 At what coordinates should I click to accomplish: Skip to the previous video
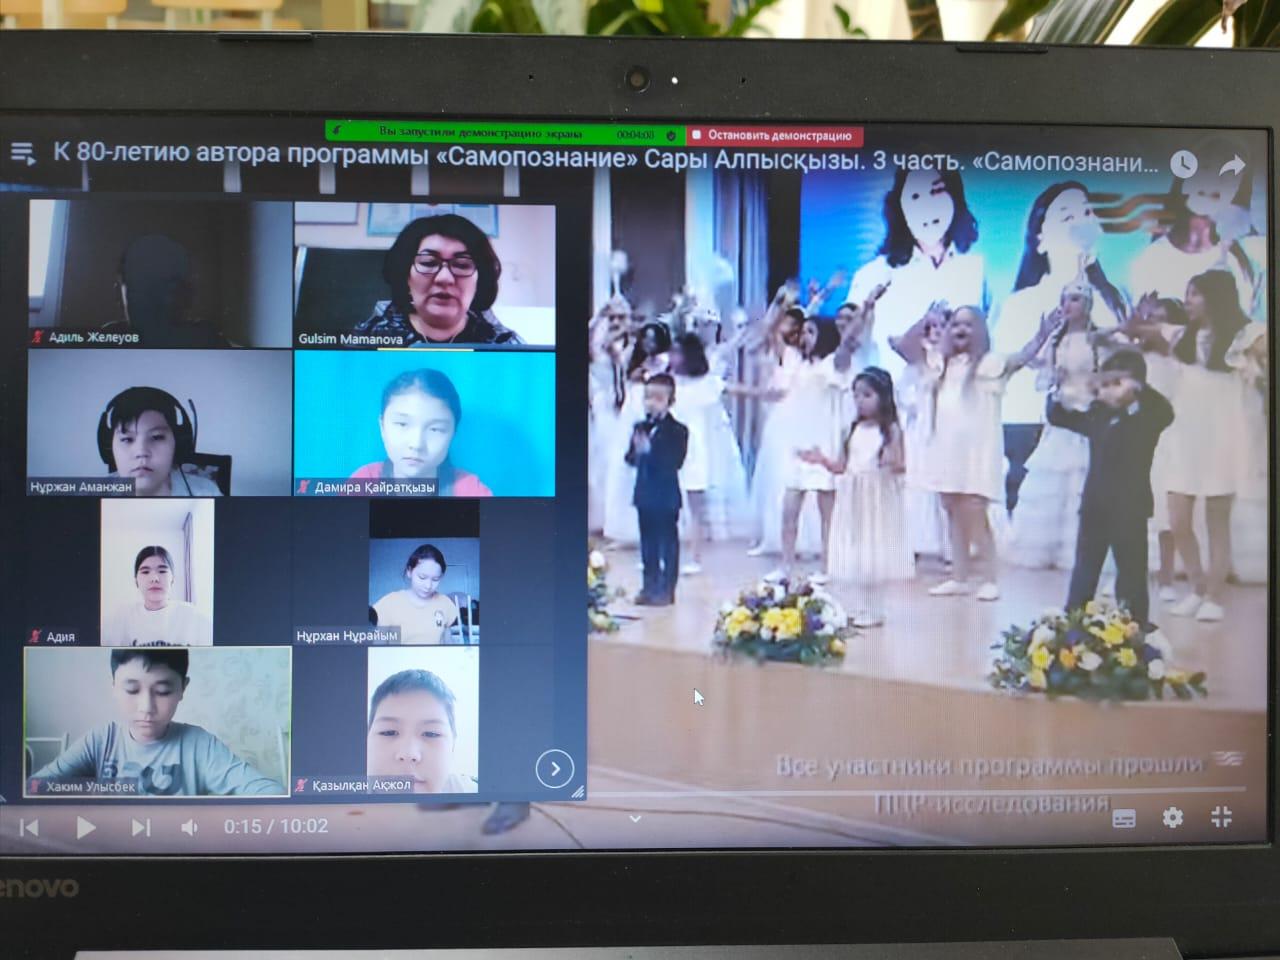pos(29,827)
